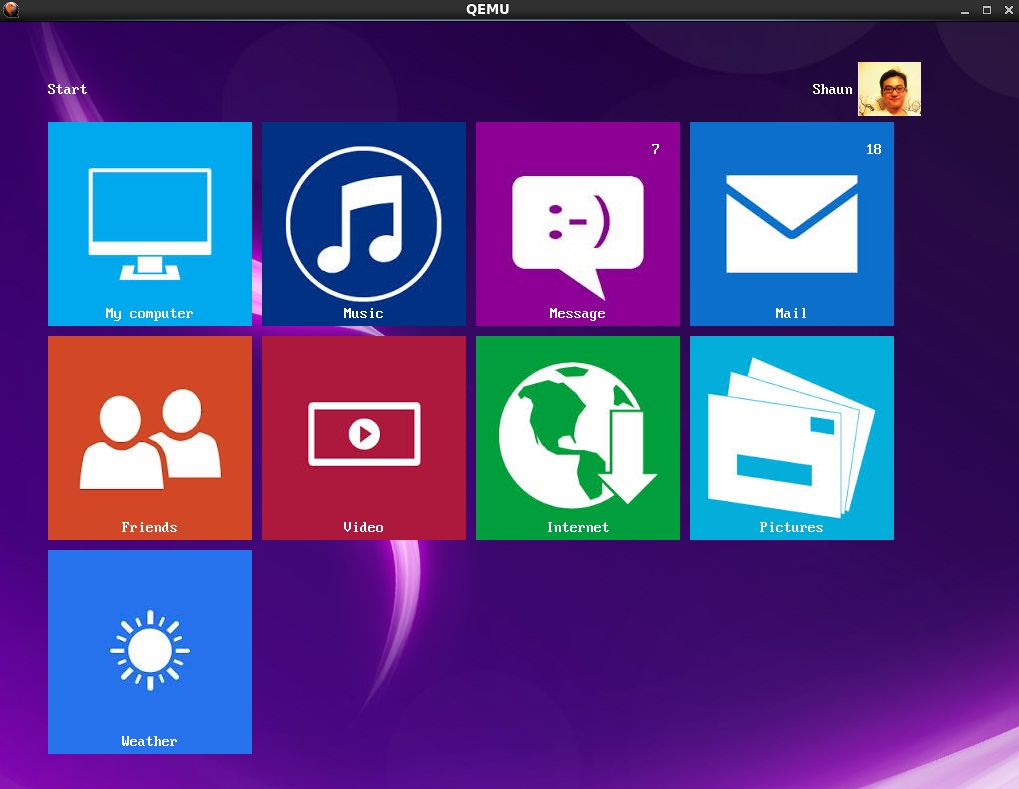Close the QEMU window
Viewport: 1019px width, 789px height.
(x=1009, y=10)
